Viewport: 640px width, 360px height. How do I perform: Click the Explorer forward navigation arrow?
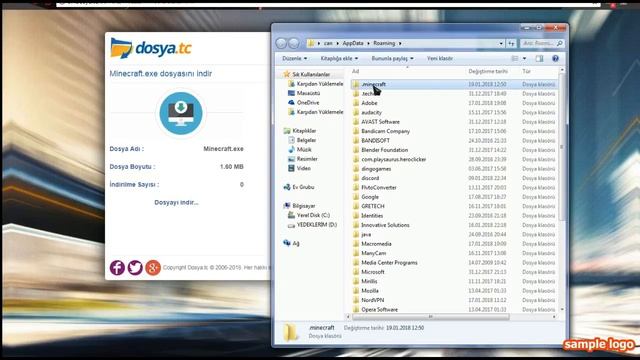tap(293, 43)
